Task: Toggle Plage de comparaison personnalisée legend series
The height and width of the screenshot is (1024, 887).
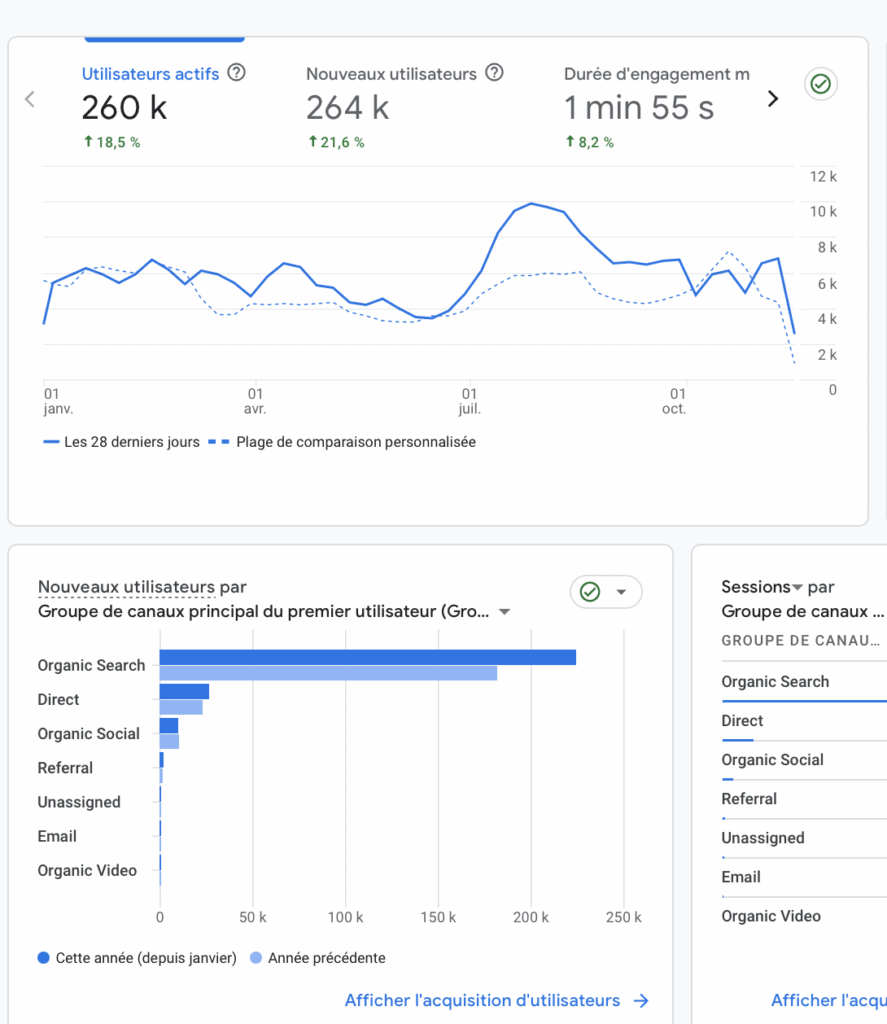Action: (x=355, y=442)
